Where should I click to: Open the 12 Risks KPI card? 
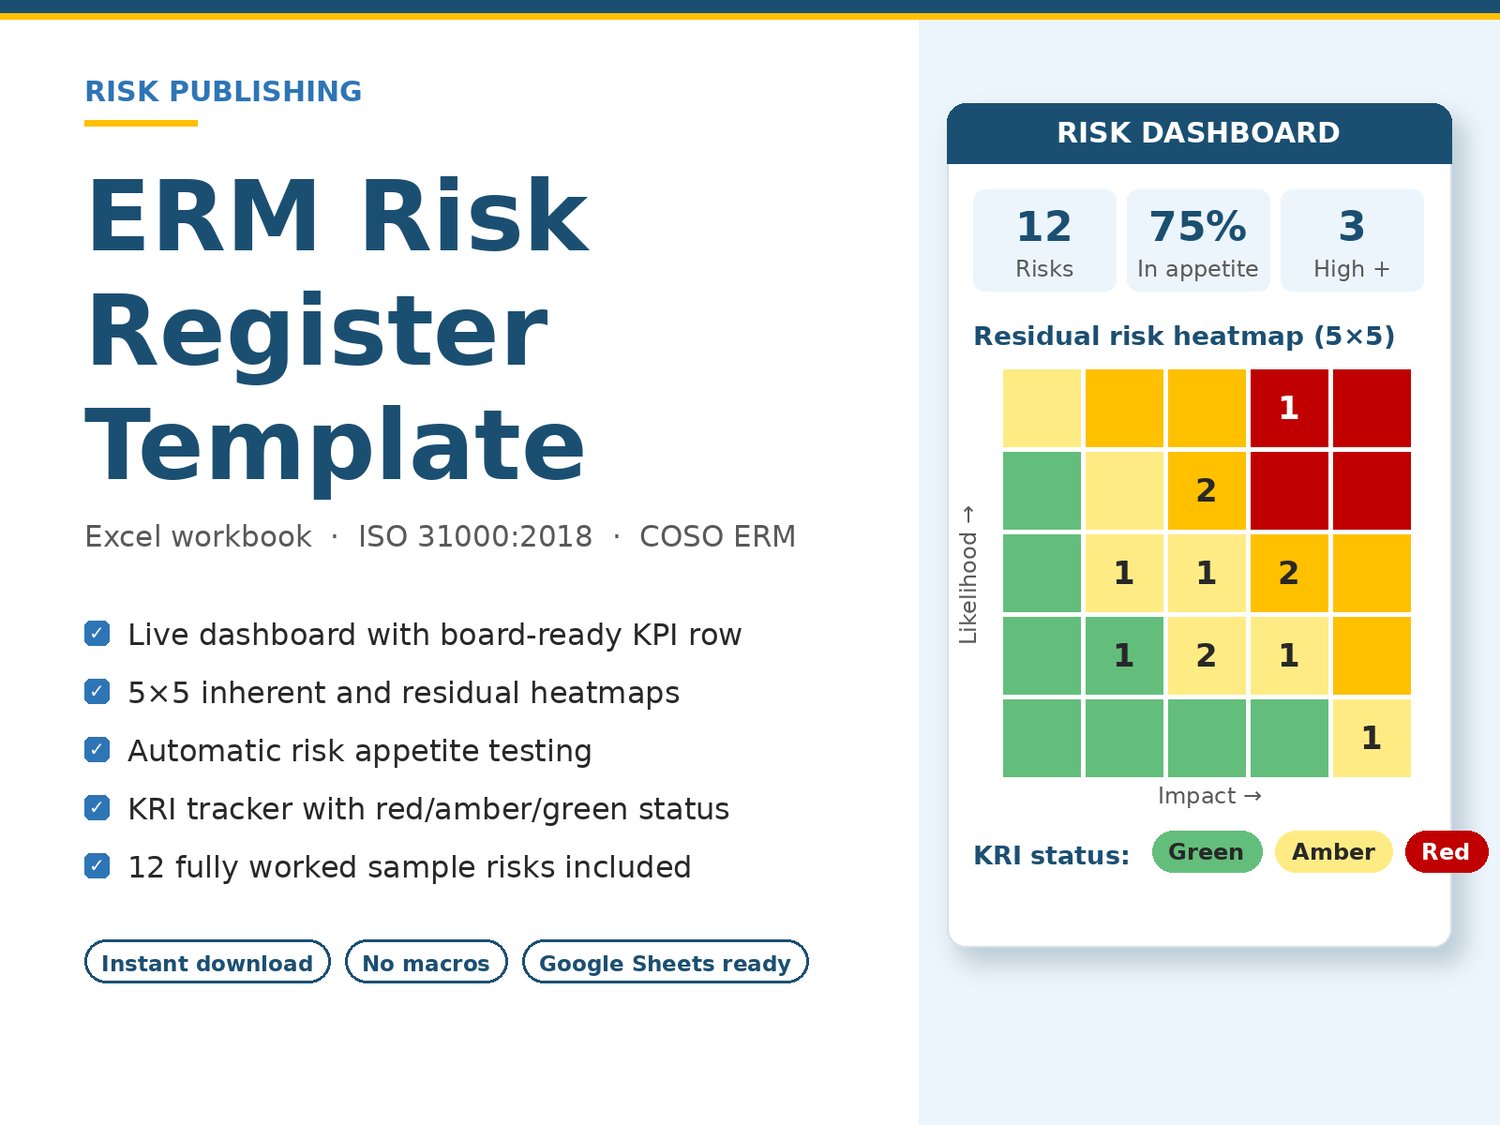[1044, 241]
